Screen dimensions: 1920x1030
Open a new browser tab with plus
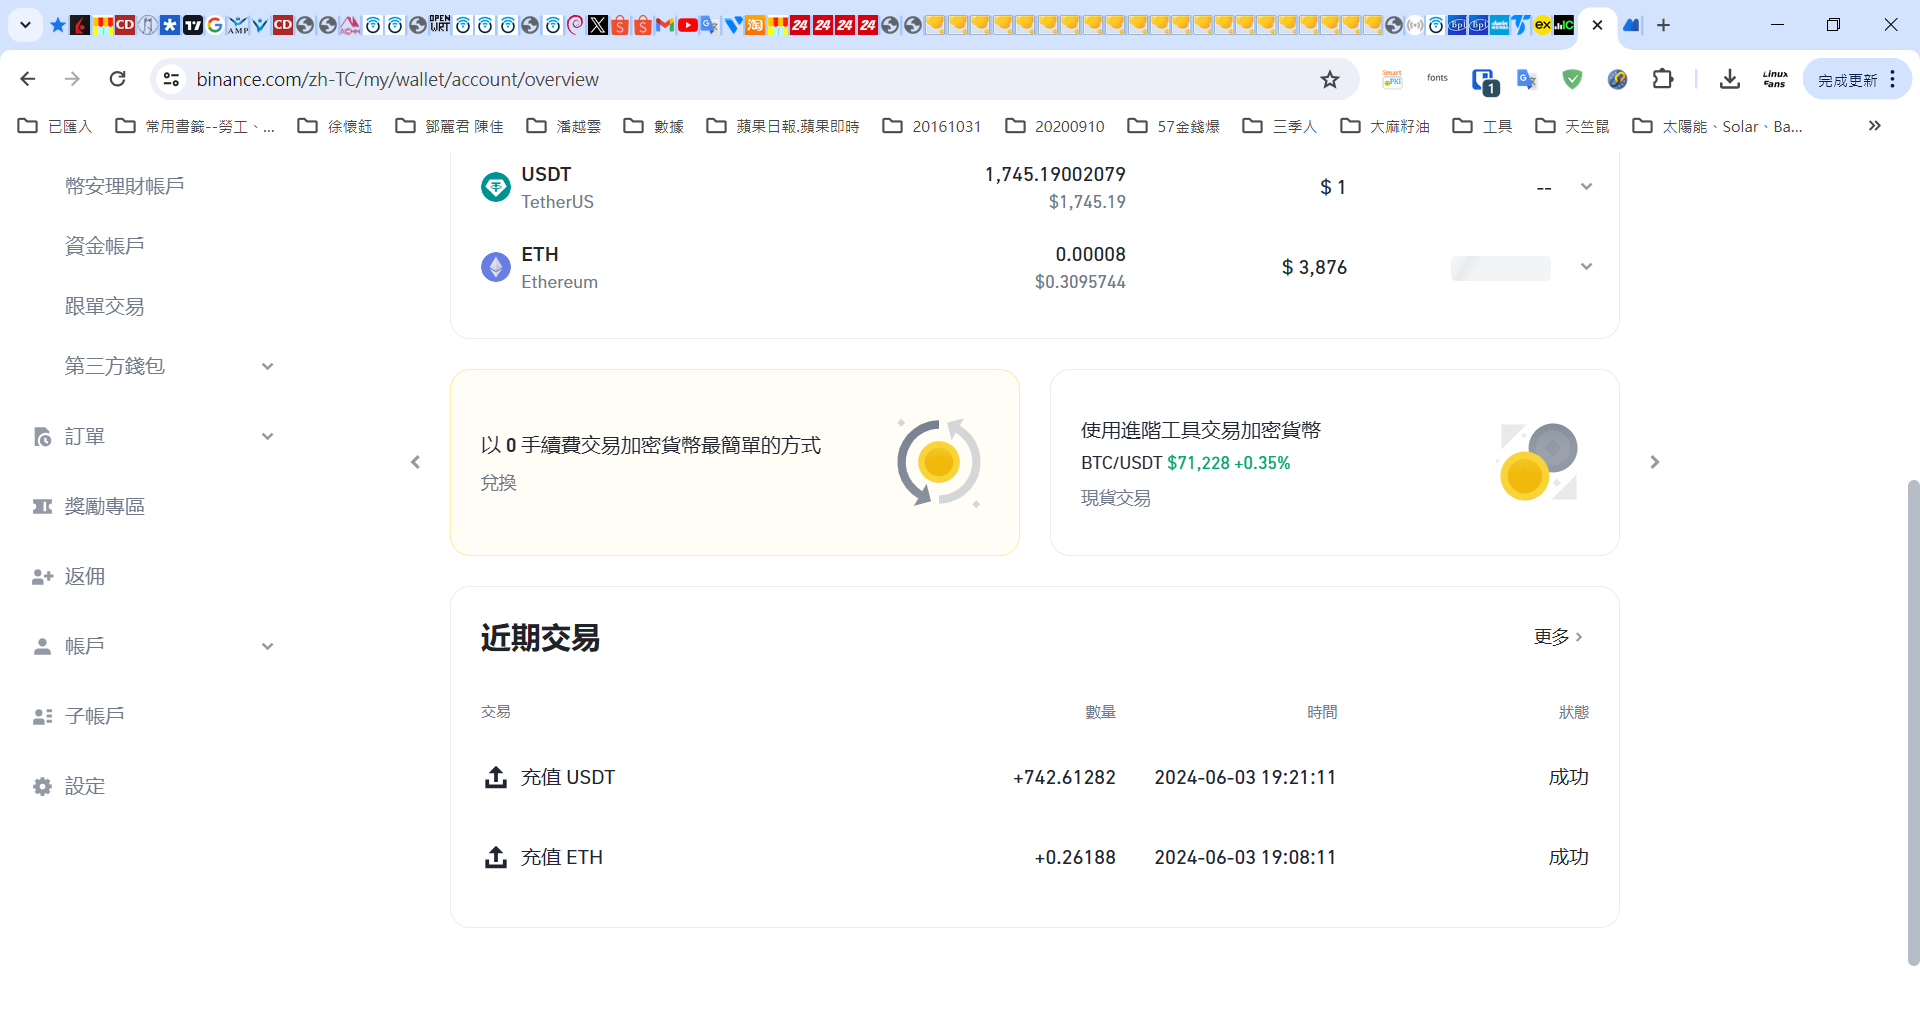[1663, 25]
